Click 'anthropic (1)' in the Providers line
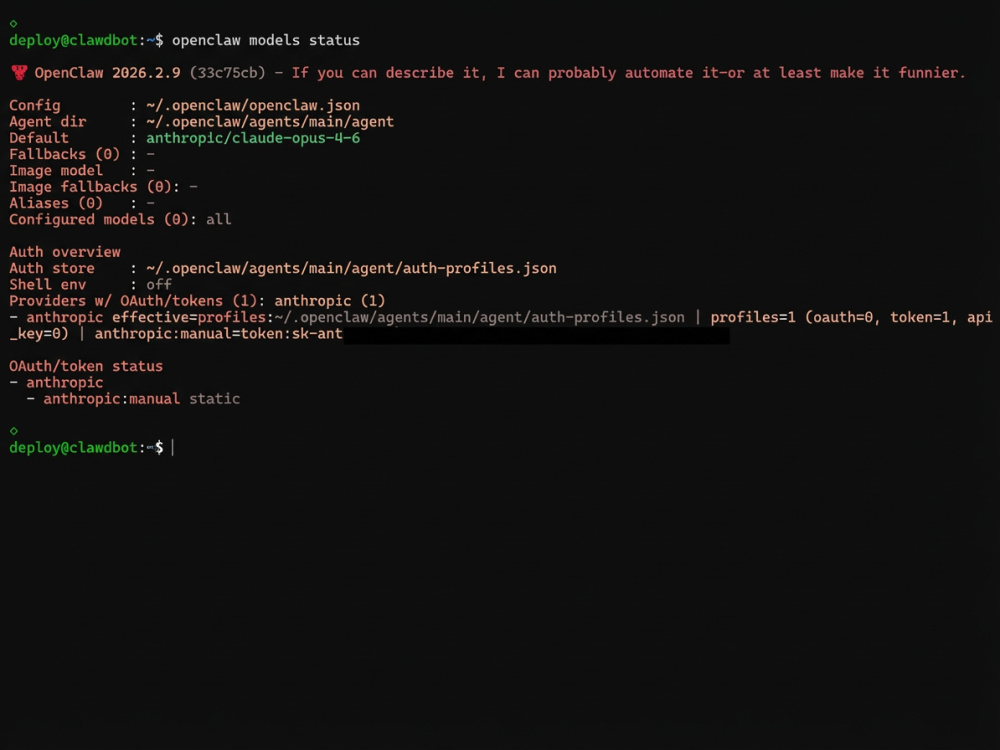This screenshot has width=1000, height=750. click(330, 301)
